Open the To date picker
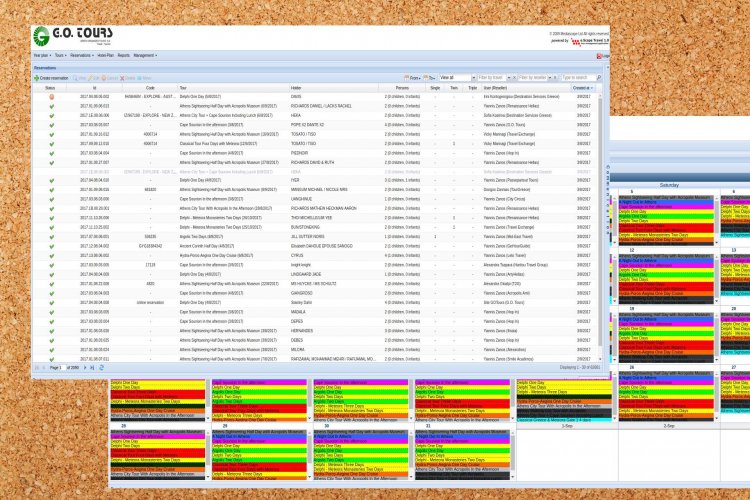 pos(429,78)
